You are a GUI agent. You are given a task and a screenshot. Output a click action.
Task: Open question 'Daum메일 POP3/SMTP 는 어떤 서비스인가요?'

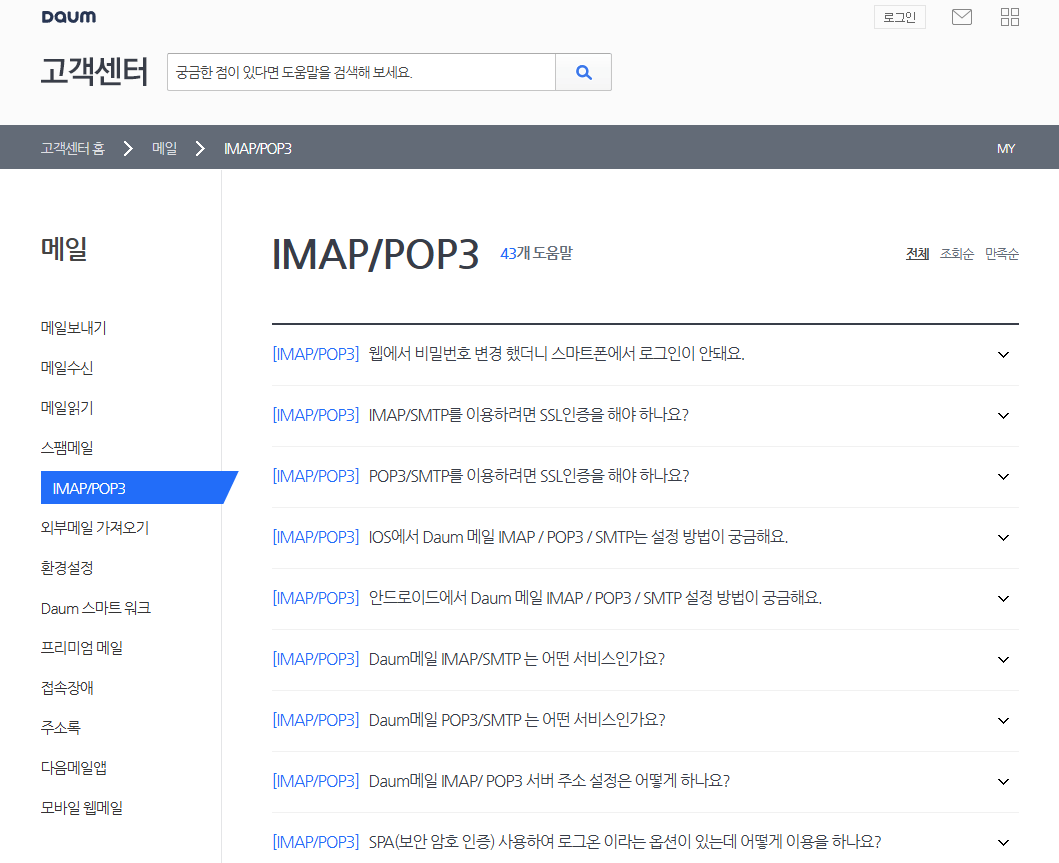click(x=517, y=720)
